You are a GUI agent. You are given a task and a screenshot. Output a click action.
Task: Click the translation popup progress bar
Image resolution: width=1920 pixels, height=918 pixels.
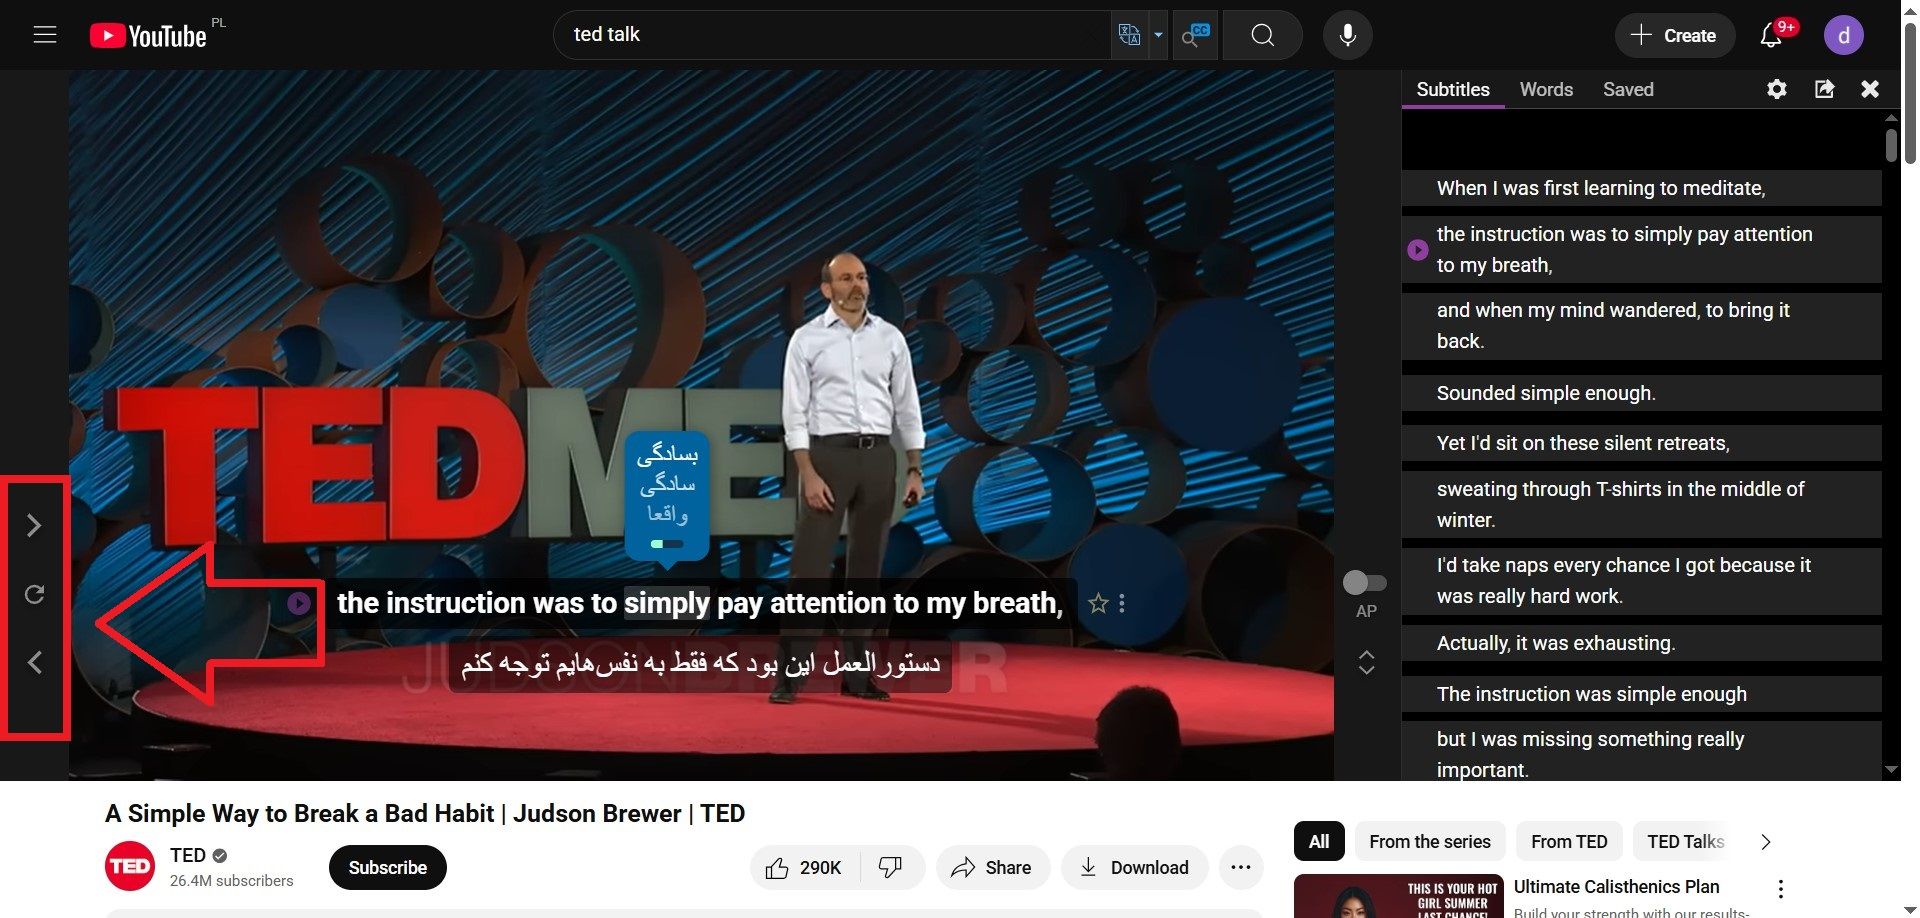click(667, 544)
